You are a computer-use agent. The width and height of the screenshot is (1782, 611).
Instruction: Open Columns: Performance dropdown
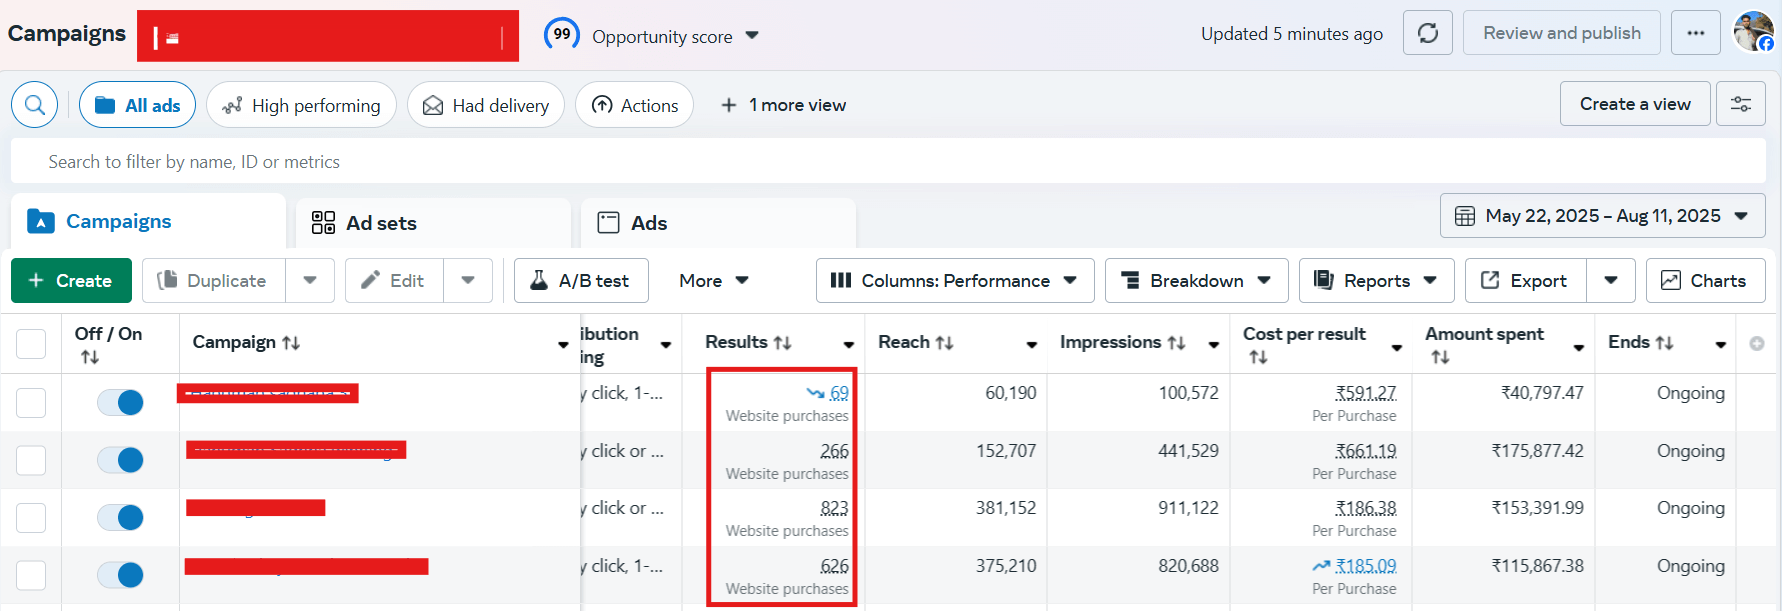(955, 281)
